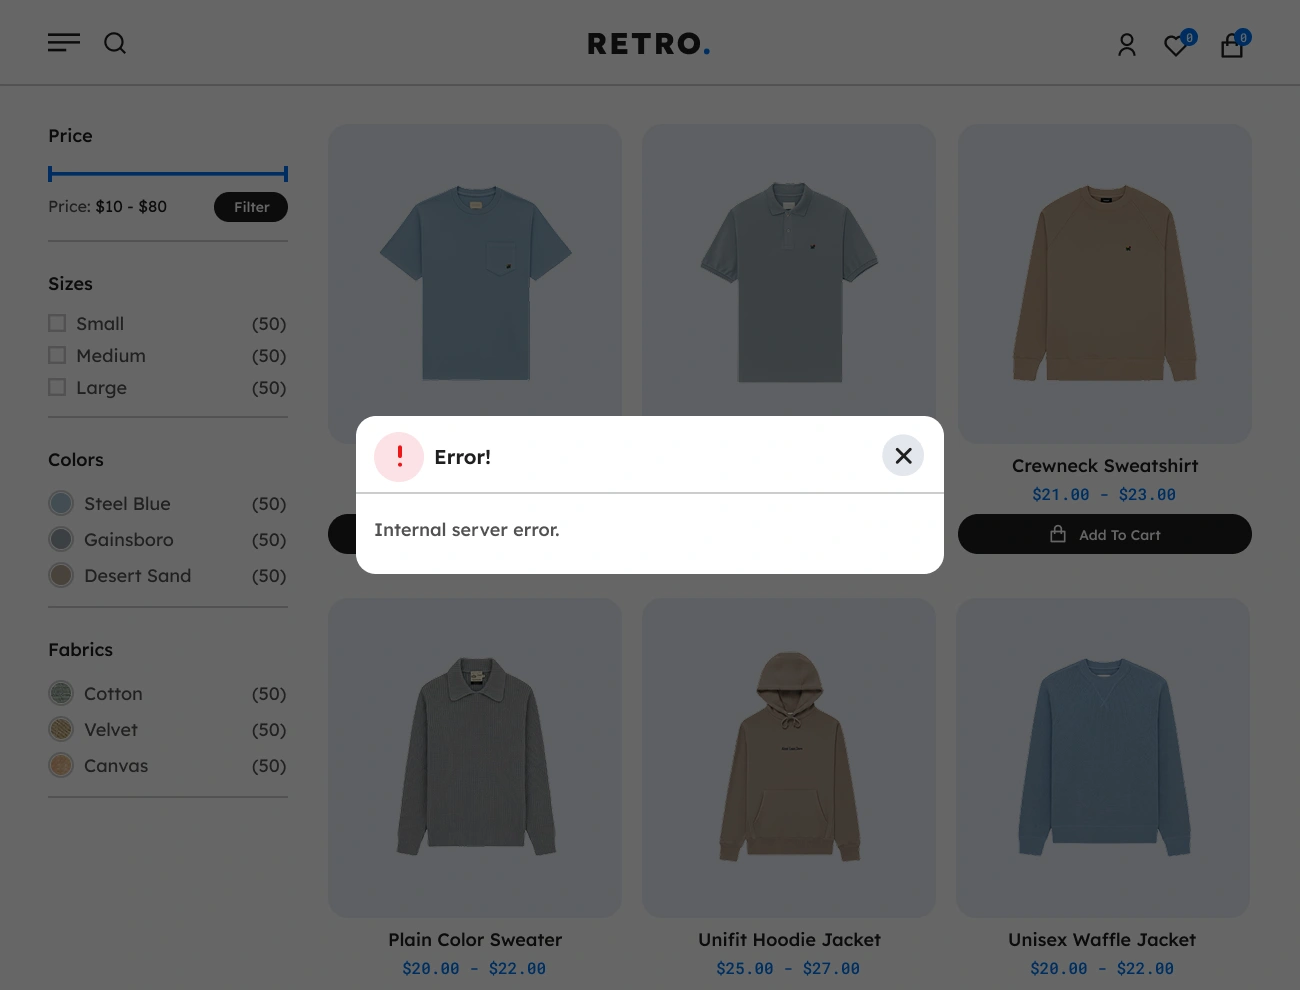Close the Error dialog
Image resolution: width=1300 pixels, height=990 pixels.
click(903, 456)
